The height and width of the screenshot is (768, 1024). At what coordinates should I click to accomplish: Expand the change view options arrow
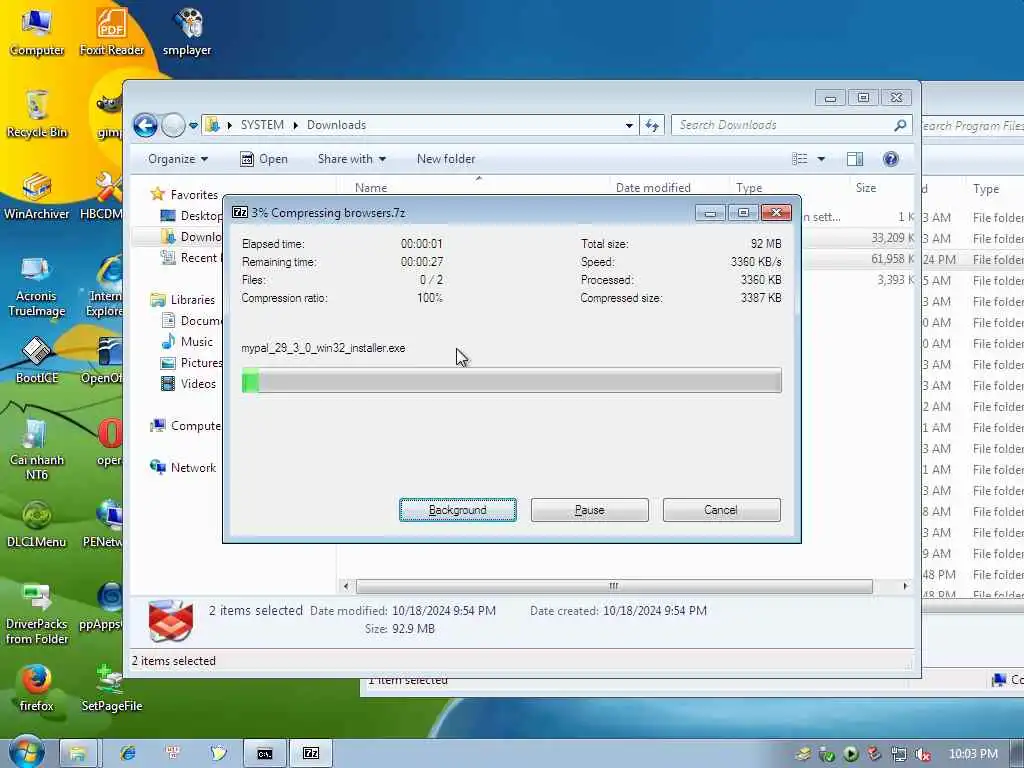click(x=822, y=159)
